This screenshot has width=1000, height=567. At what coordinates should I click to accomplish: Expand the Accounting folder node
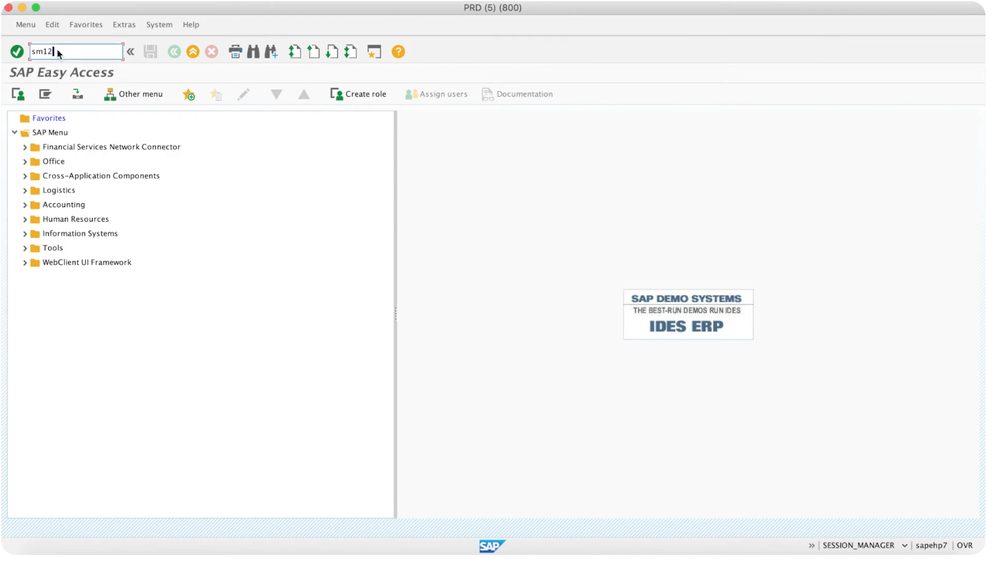25,205
